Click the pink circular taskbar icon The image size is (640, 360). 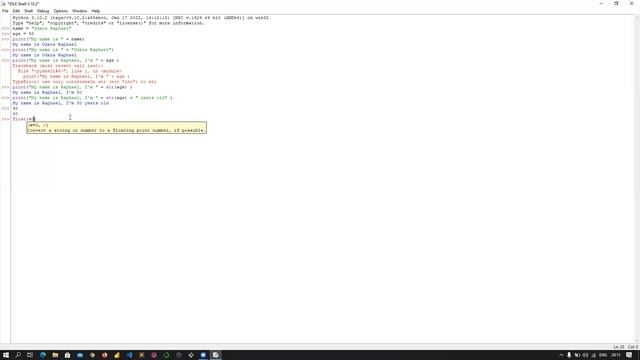pos(154,355)
